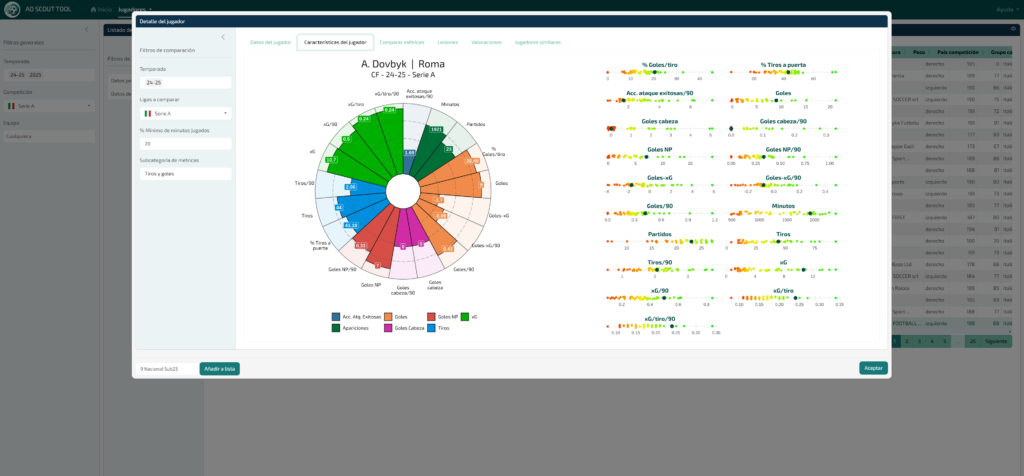Jump to page 26 in background pagination
This screenshot has width=1024, height=476.
972,341
